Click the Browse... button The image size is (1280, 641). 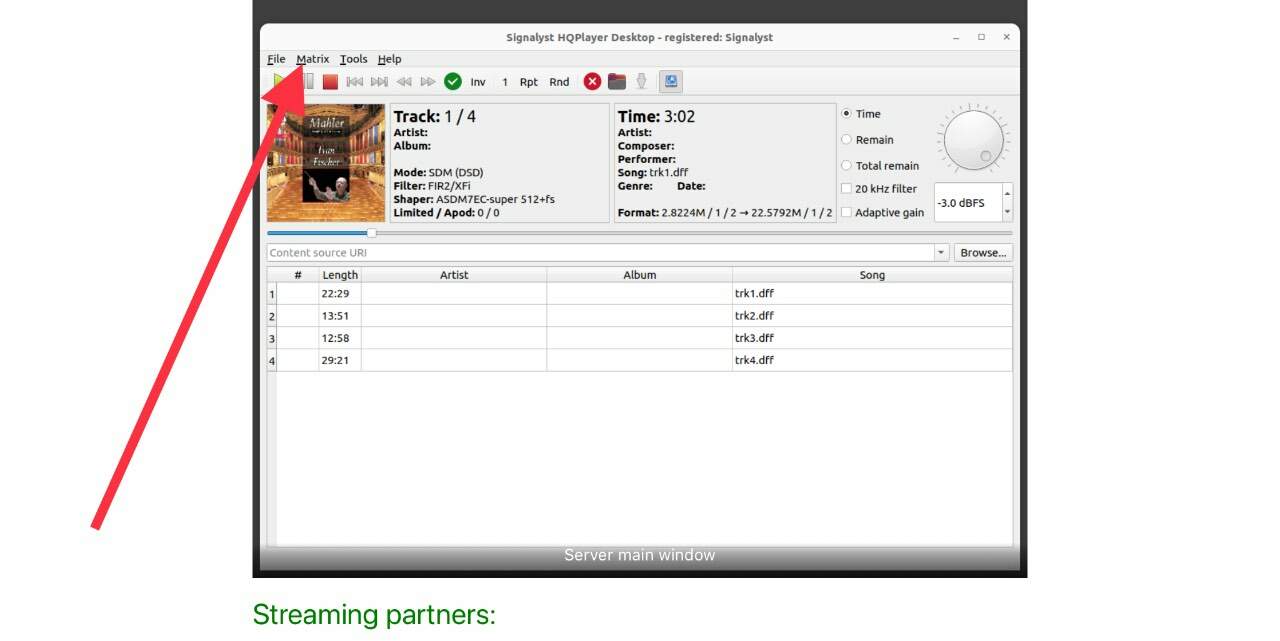(x=983, y=253)
